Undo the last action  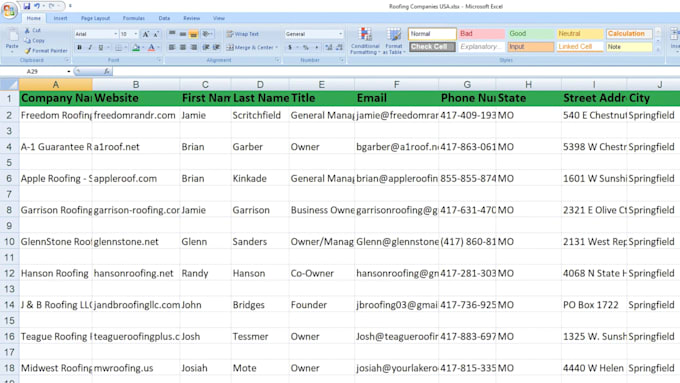(37, 6)
